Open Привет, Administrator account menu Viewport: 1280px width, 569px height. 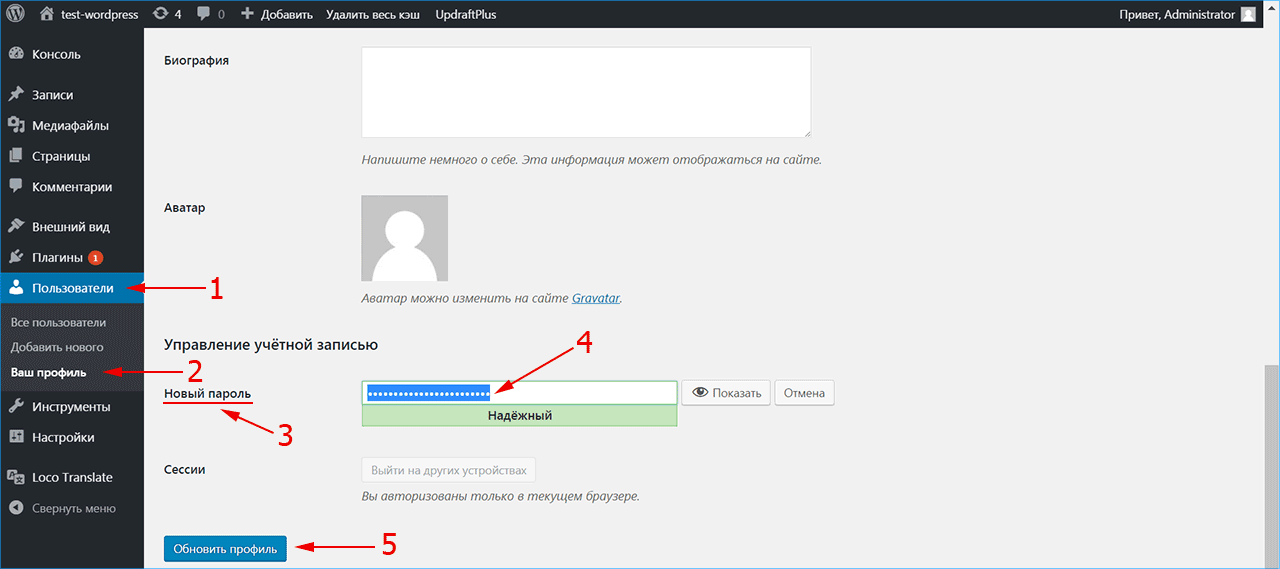[1187, 14]
